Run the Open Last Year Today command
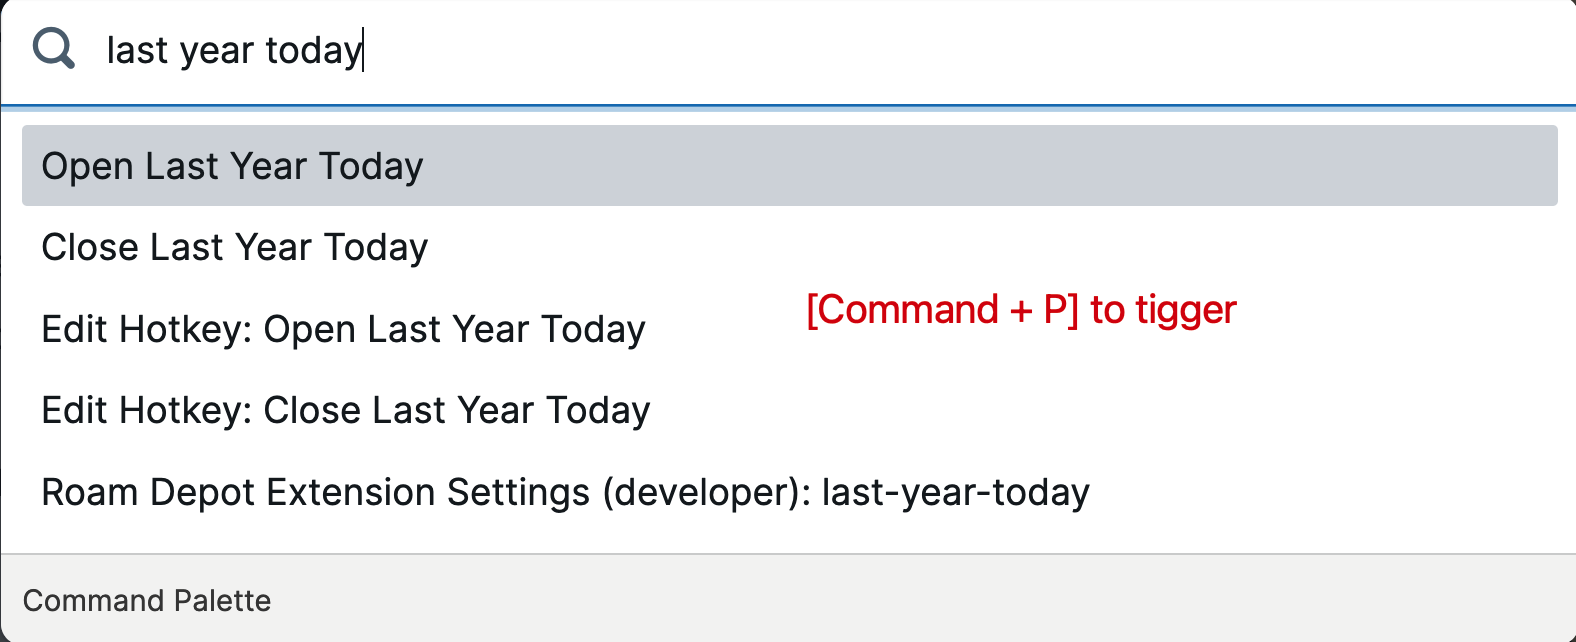1576x642 pixels. click(x=232, y=166)
